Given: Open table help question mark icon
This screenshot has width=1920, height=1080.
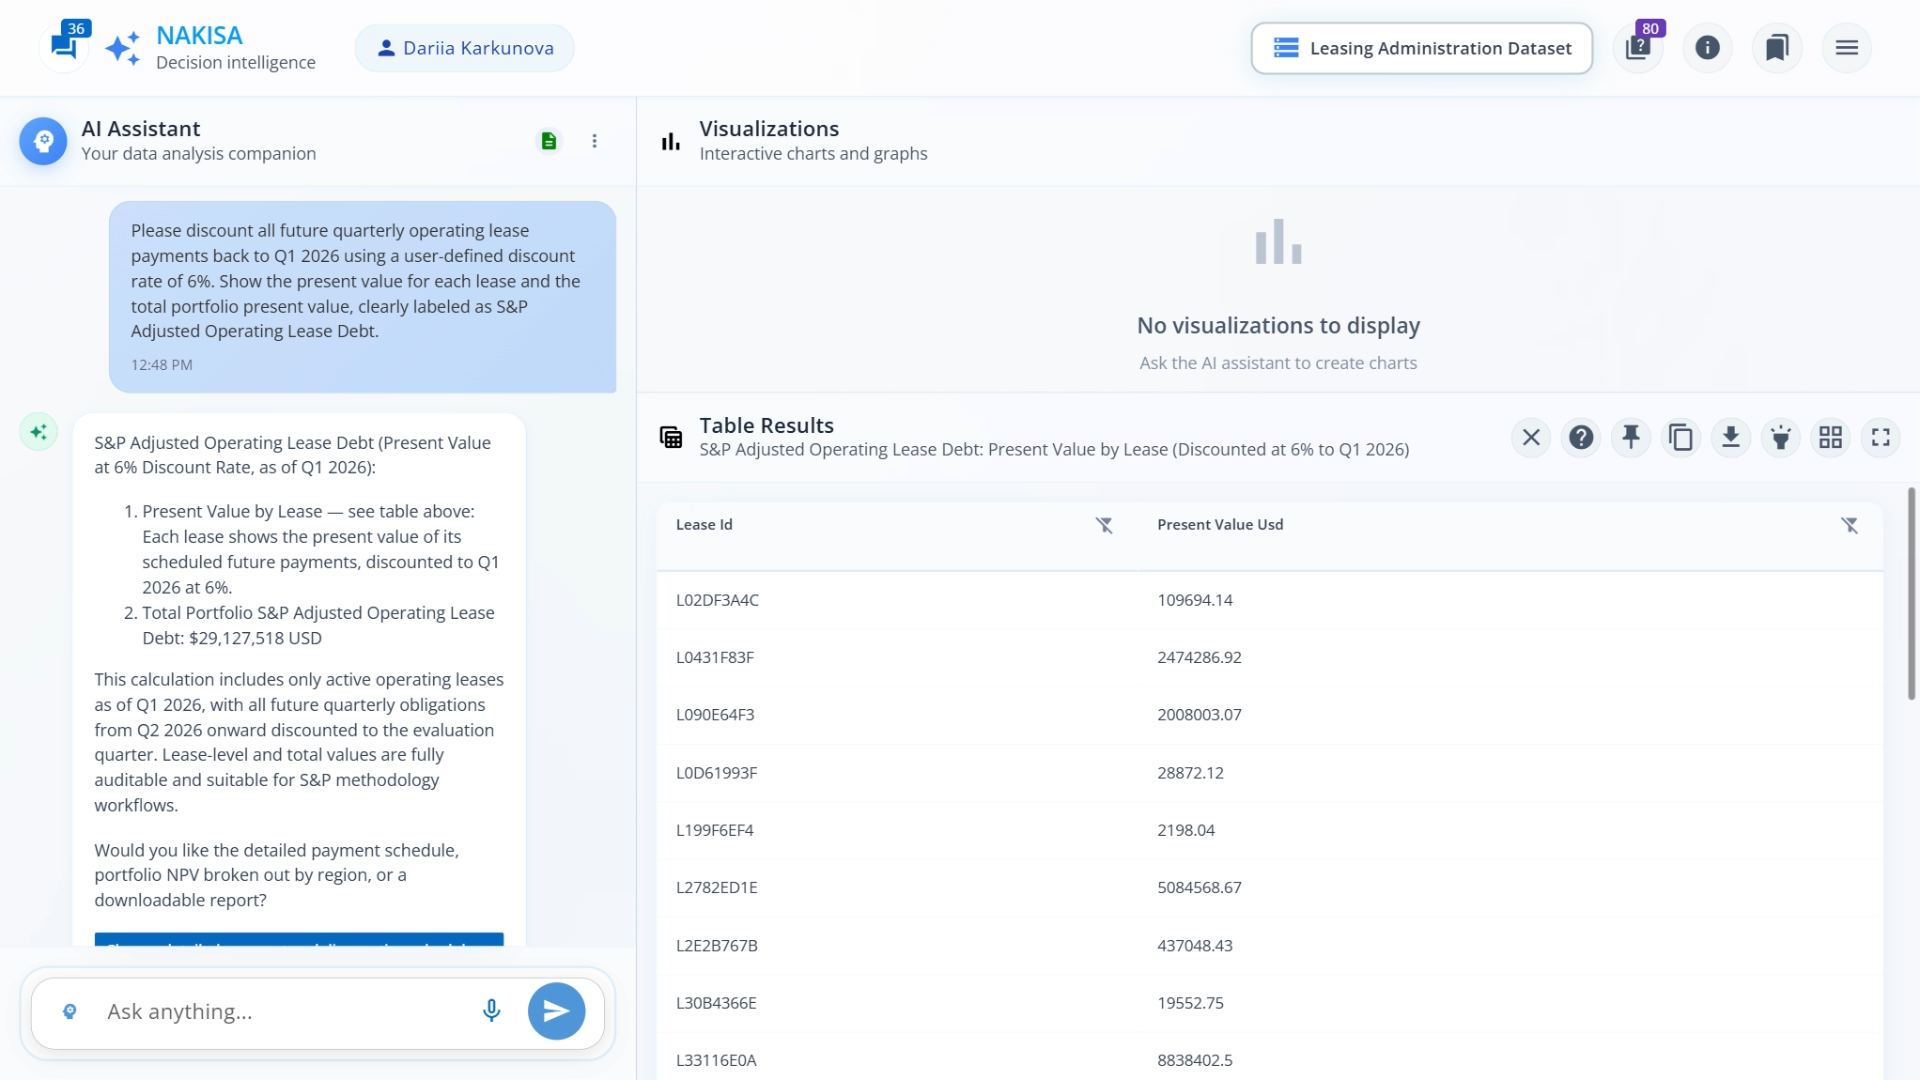Looking at the screenshot, I should point(1581,437).
